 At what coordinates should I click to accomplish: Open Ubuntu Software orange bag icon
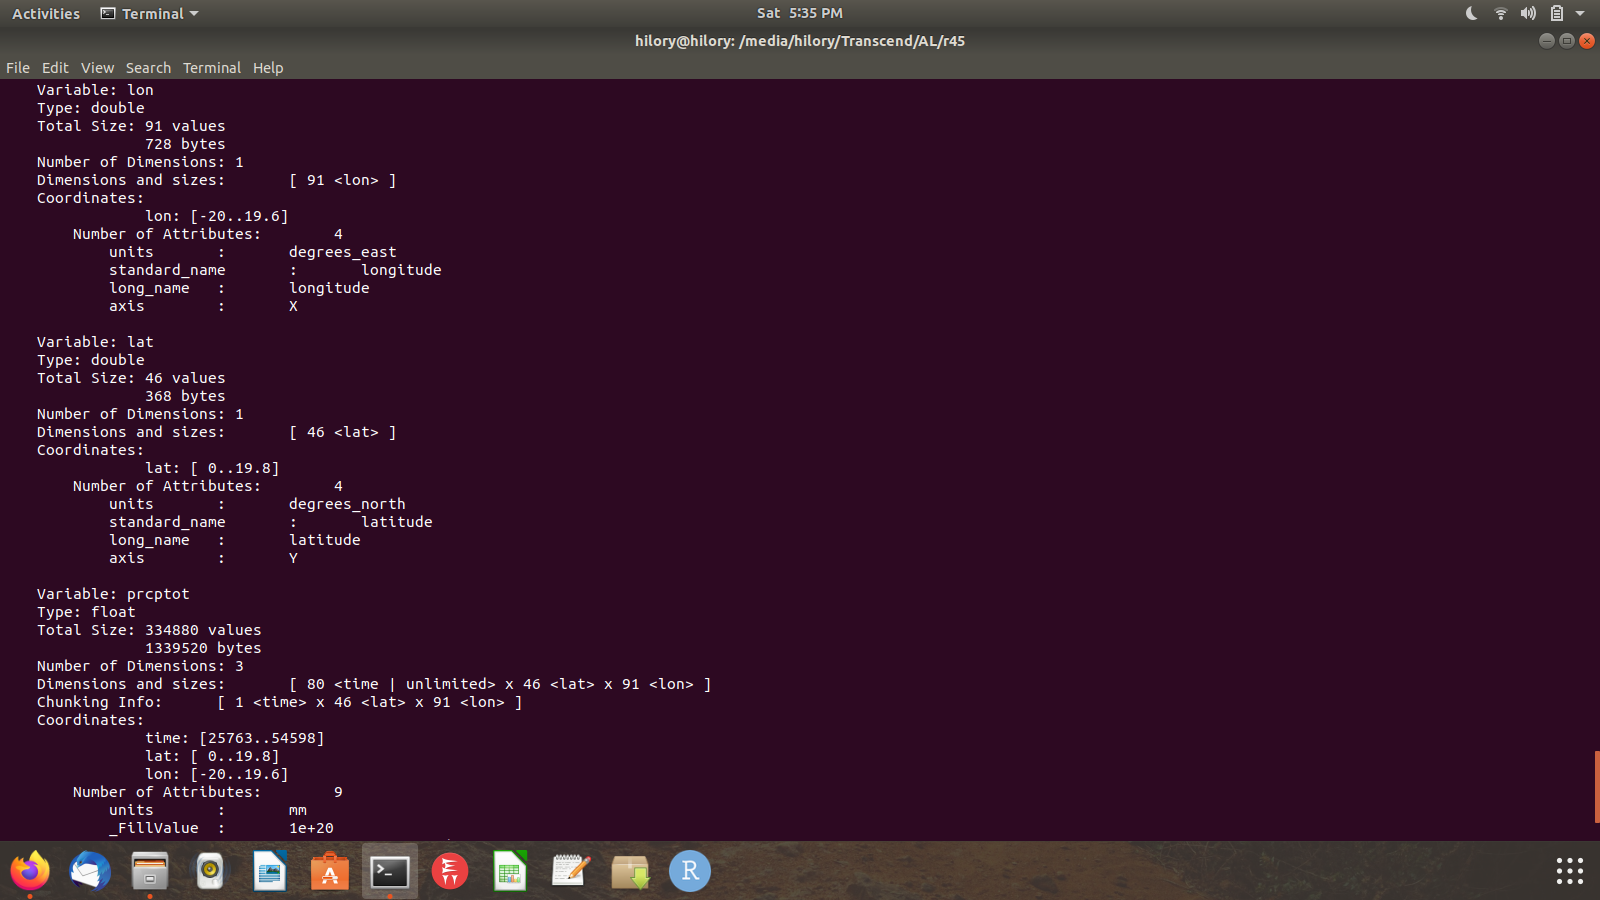coord(330,871)
